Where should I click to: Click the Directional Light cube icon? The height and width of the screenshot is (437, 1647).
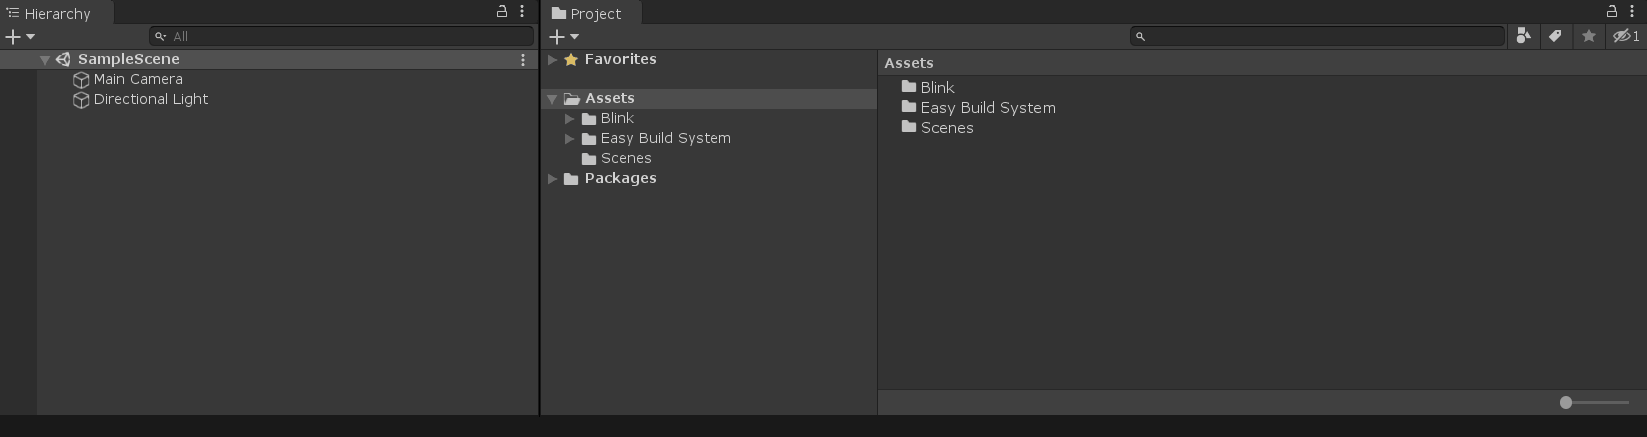click(x=81, y=99)
